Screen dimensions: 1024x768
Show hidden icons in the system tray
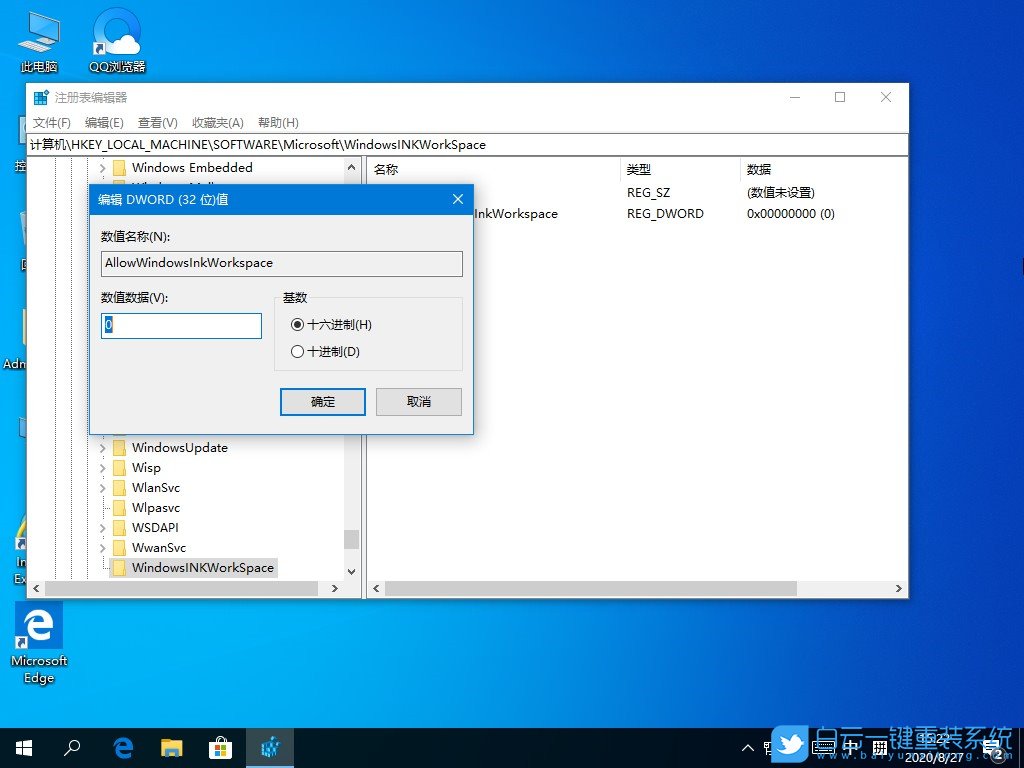(747, 747)
